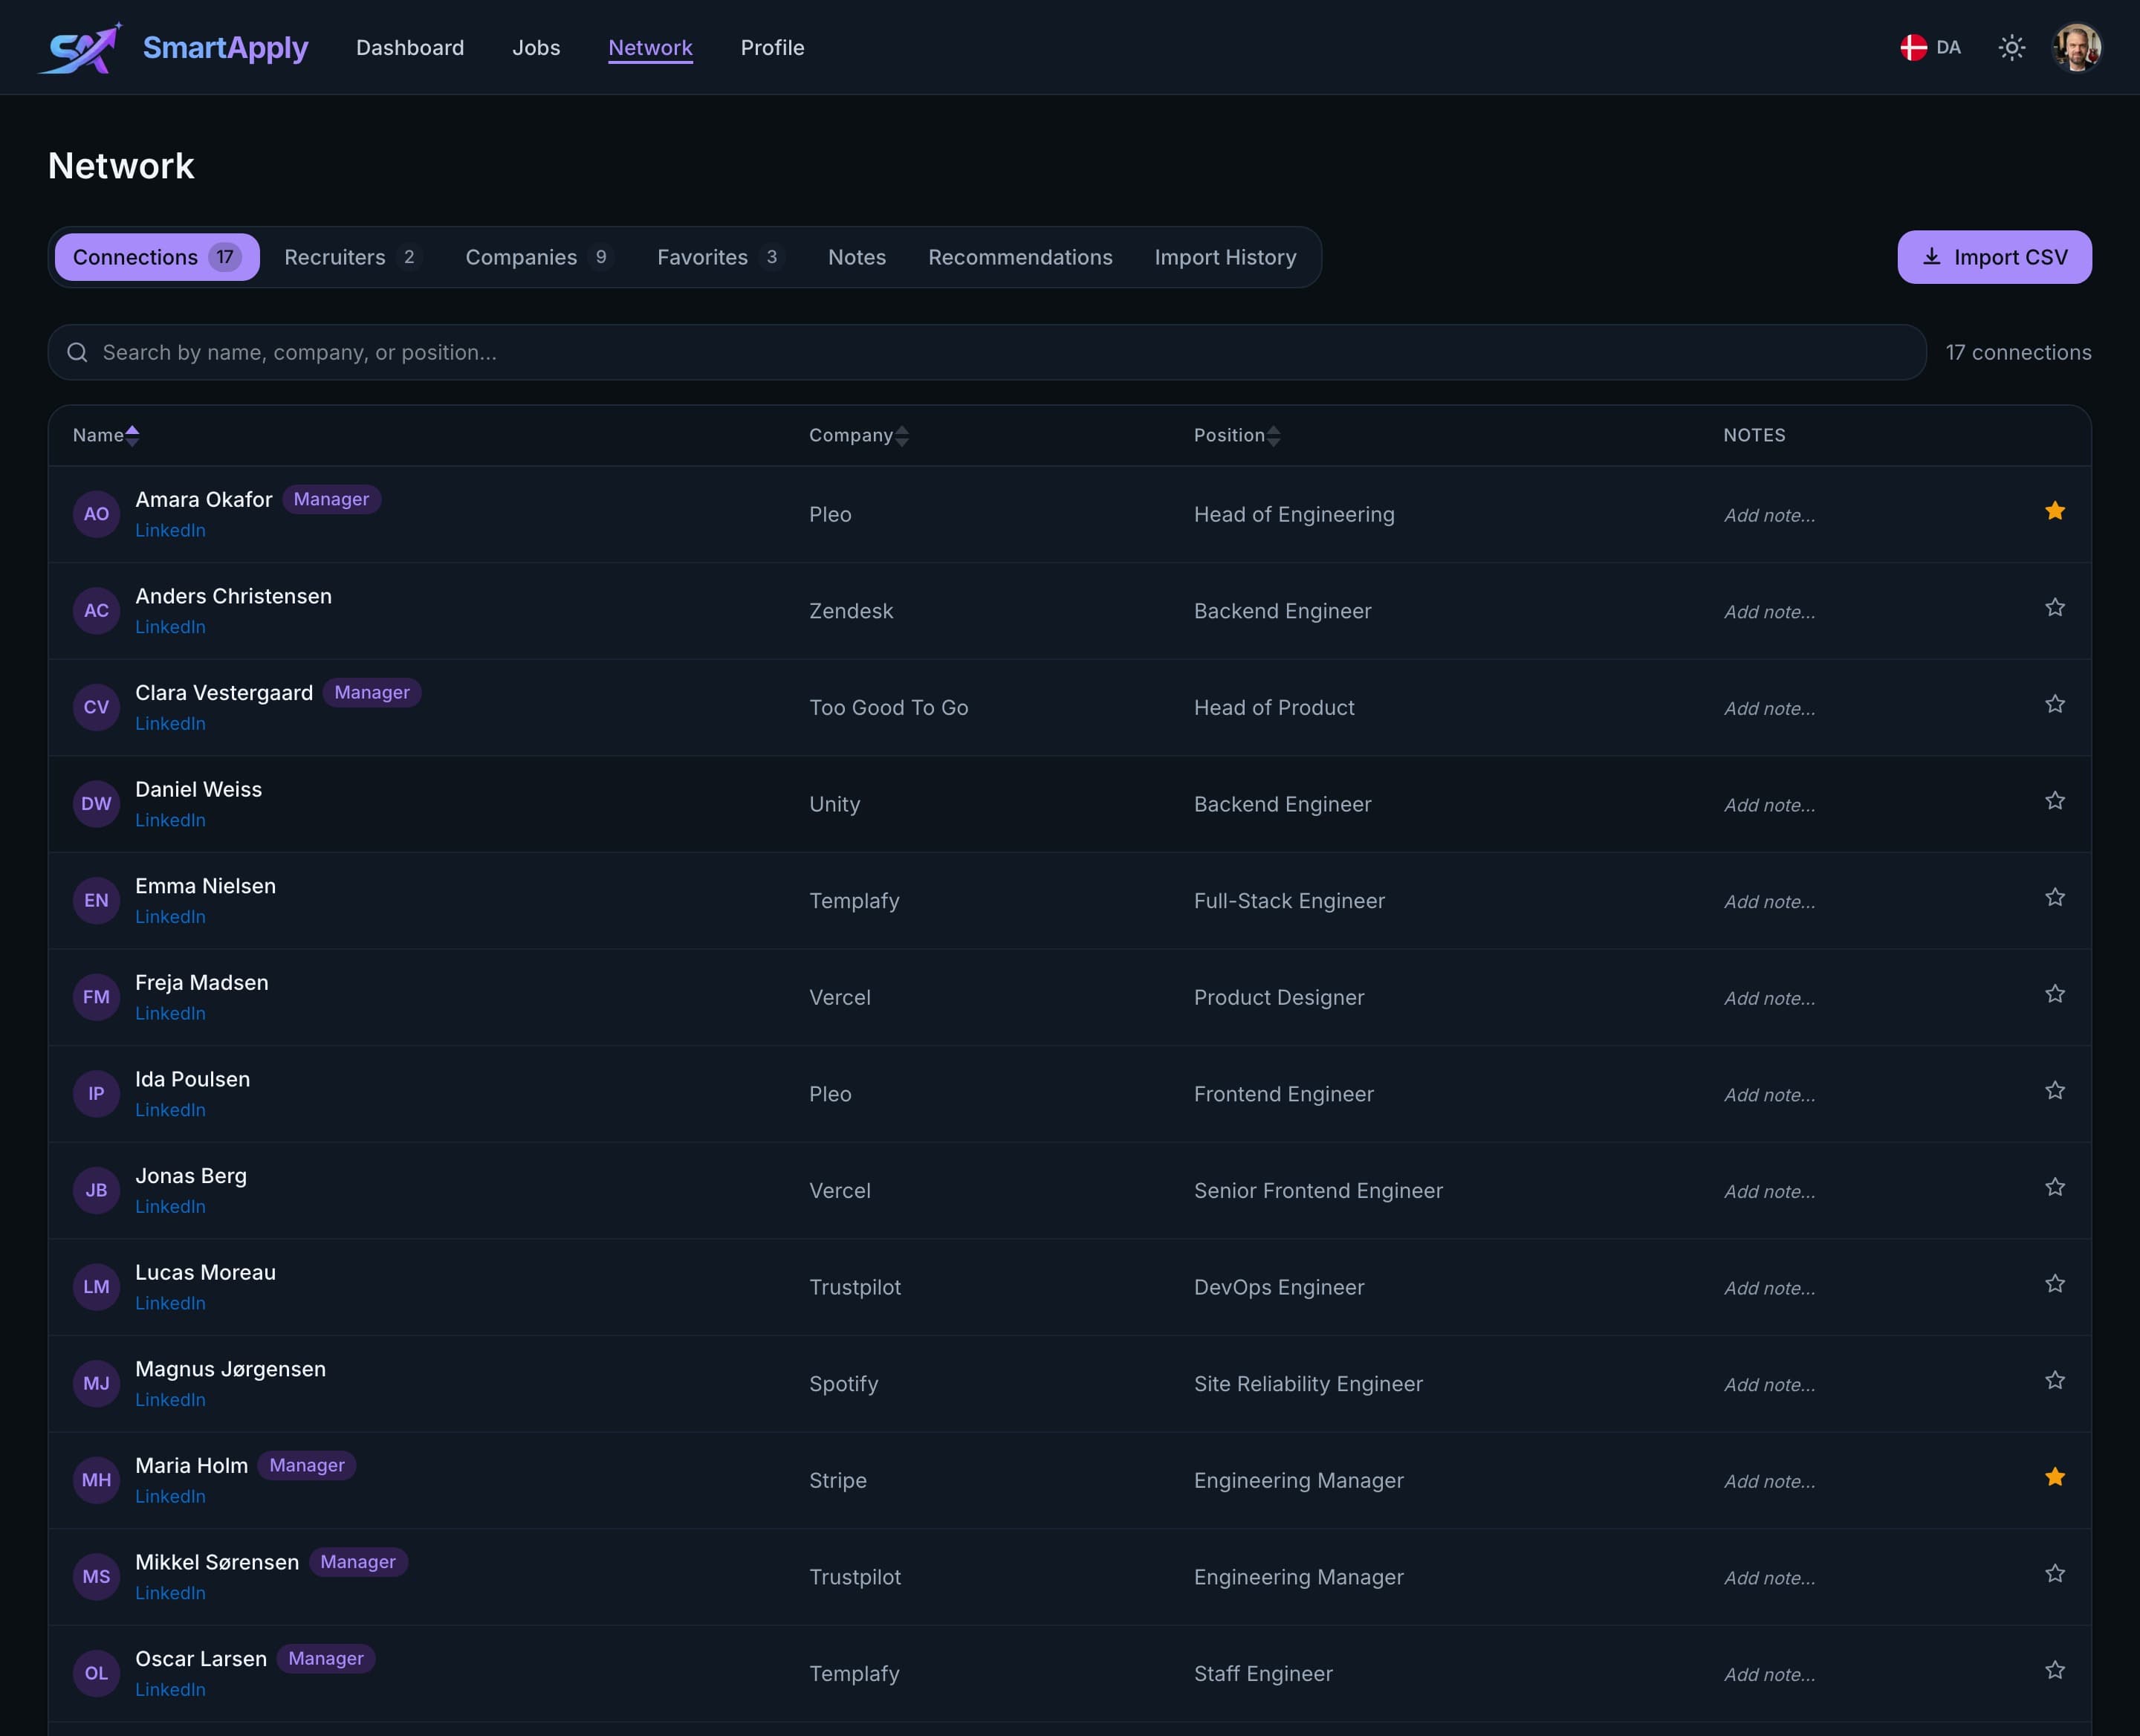Click the "Too Good To Go" company cell
The image size is (2140, 1736).
coord(888,707)
